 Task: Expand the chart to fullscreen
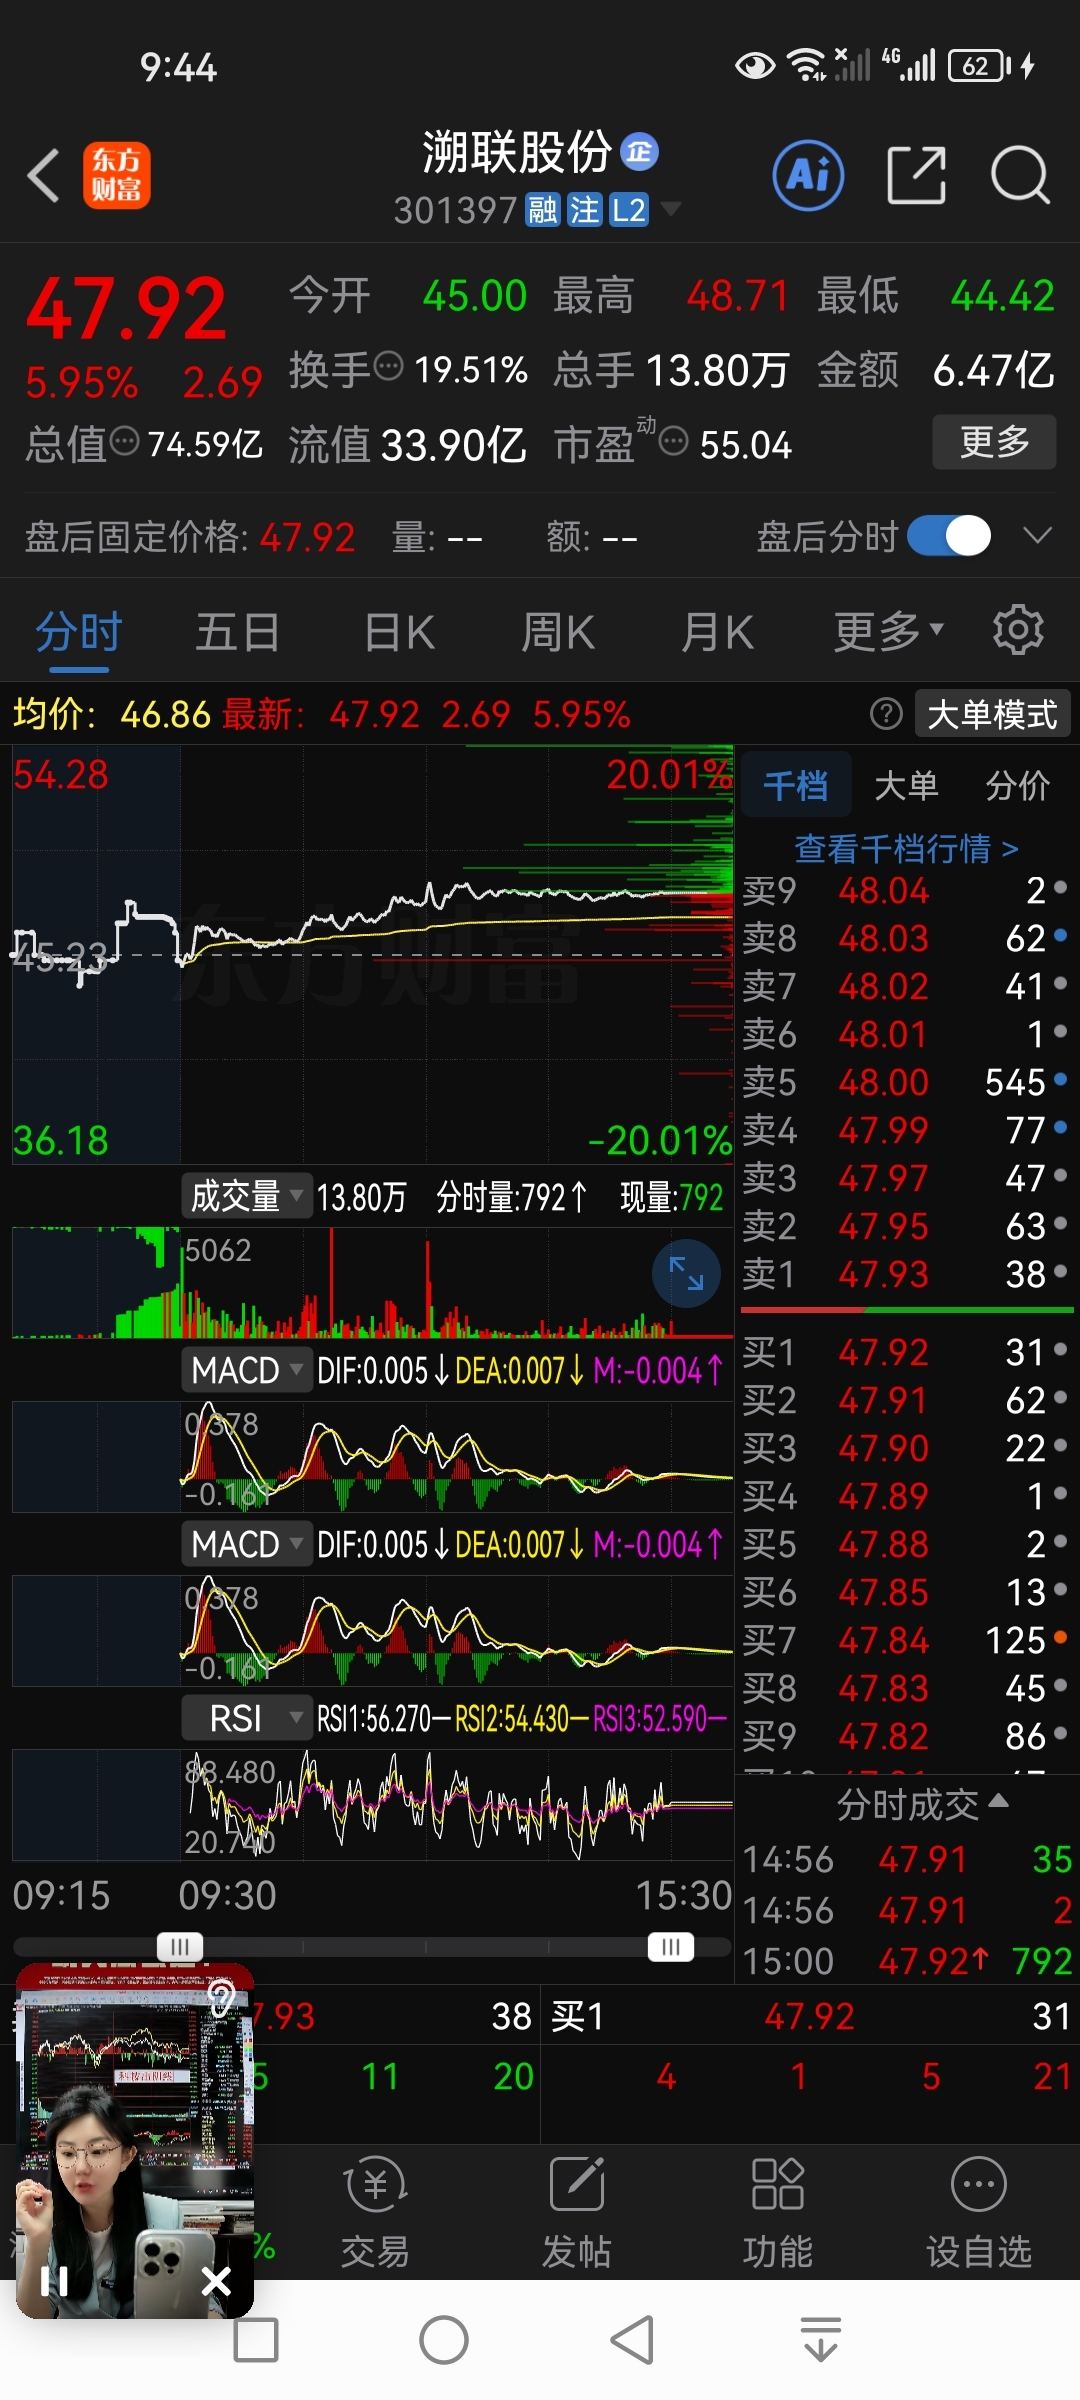point(686,1273)
